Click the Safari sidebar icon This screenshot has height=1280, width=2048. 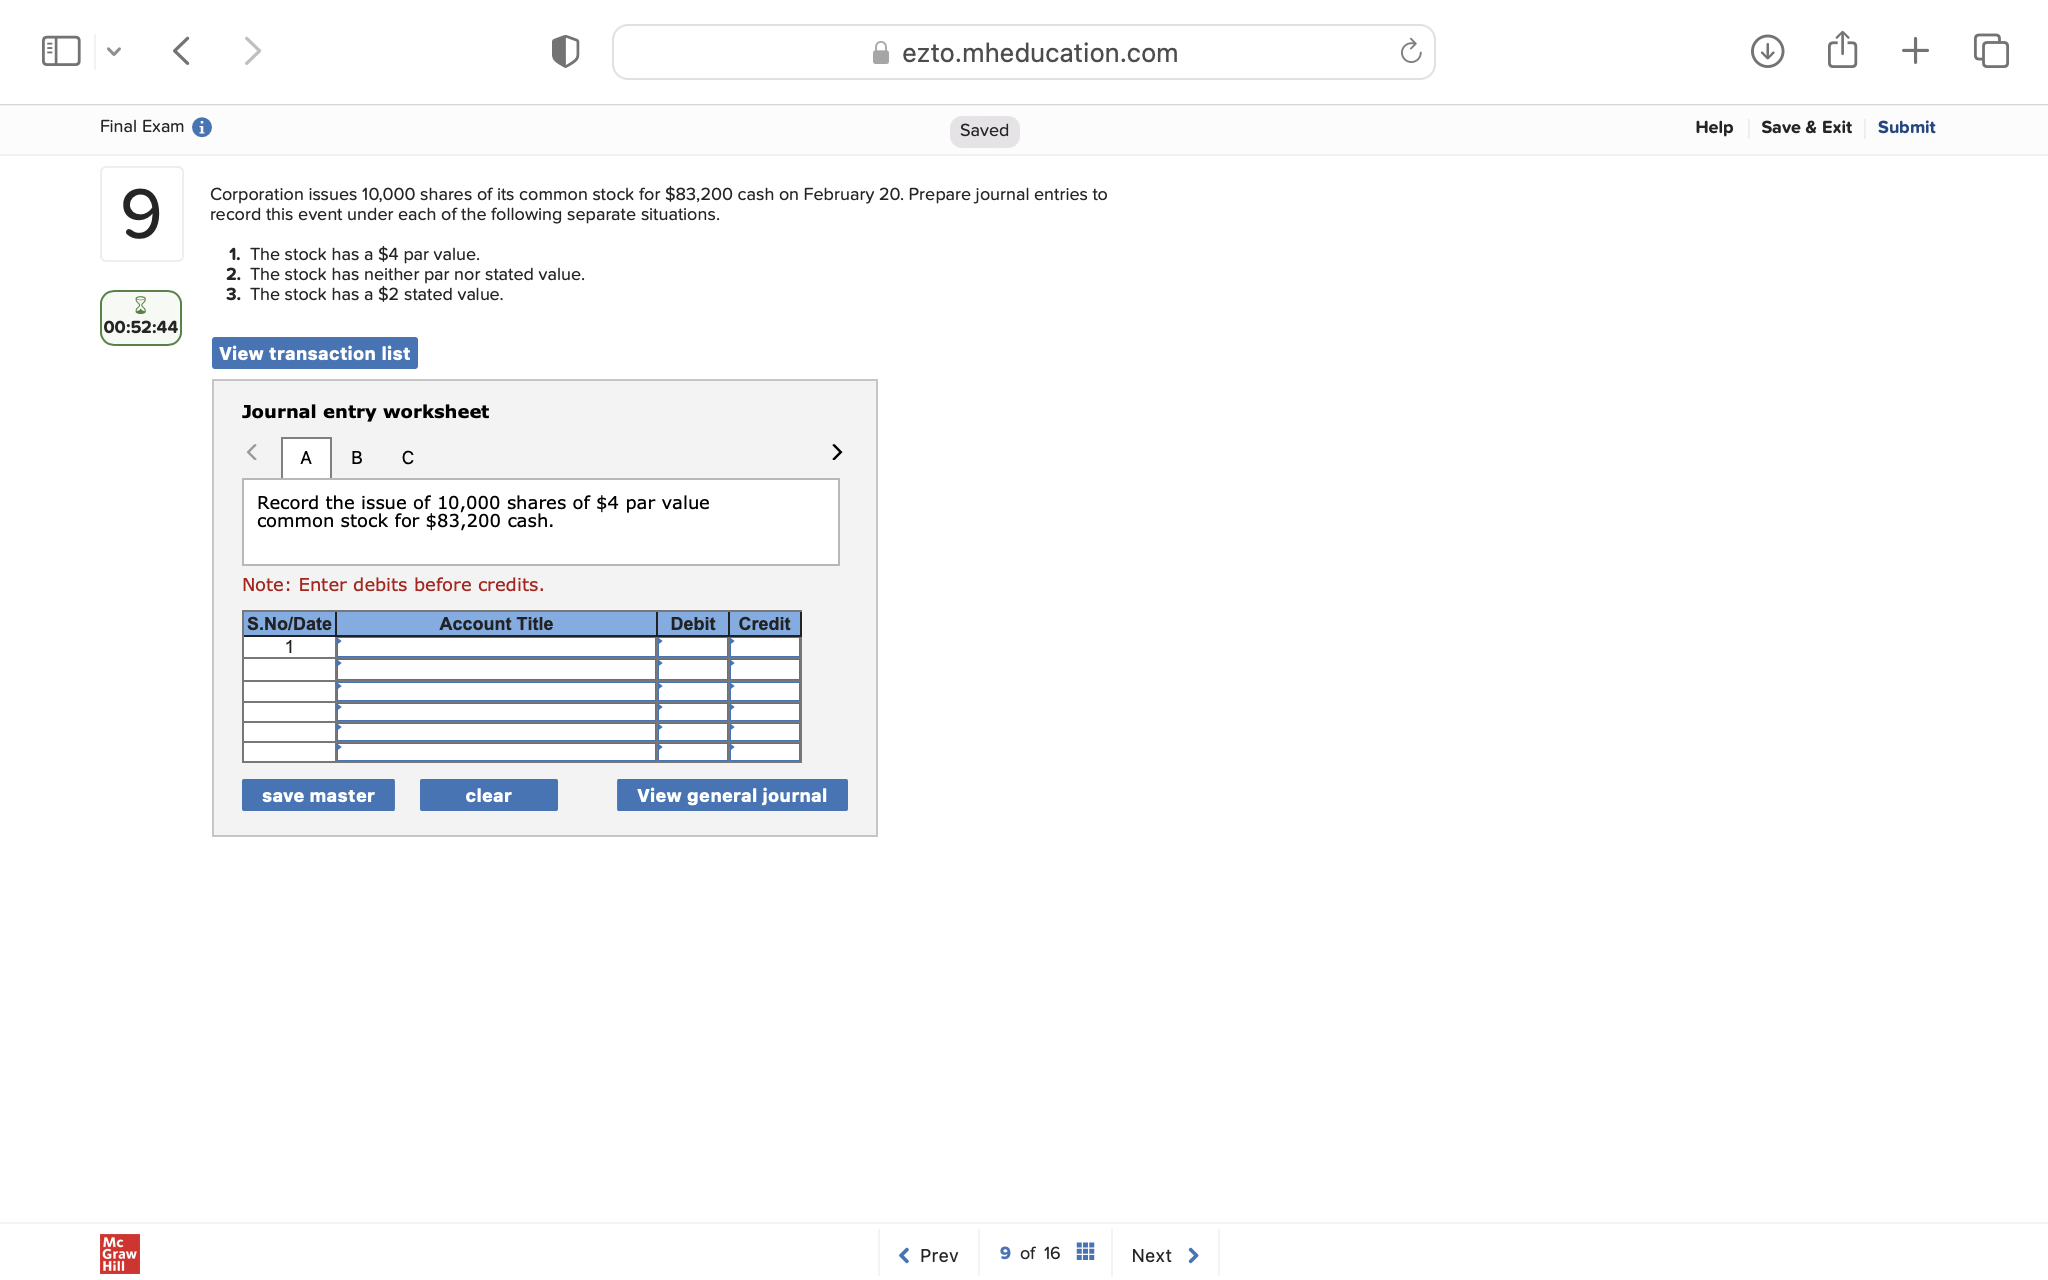pyautogui.click(x=60, y=50)
